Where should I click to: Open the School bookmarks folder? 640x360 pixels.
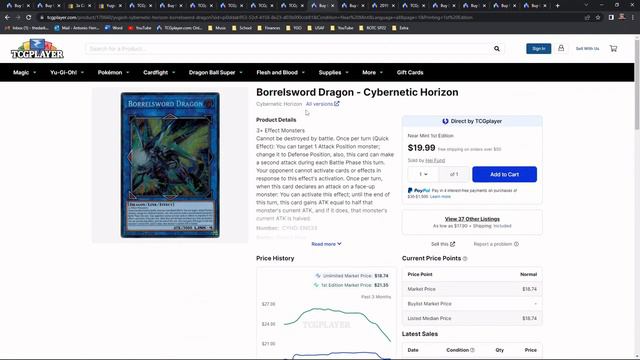click(242, 28)
